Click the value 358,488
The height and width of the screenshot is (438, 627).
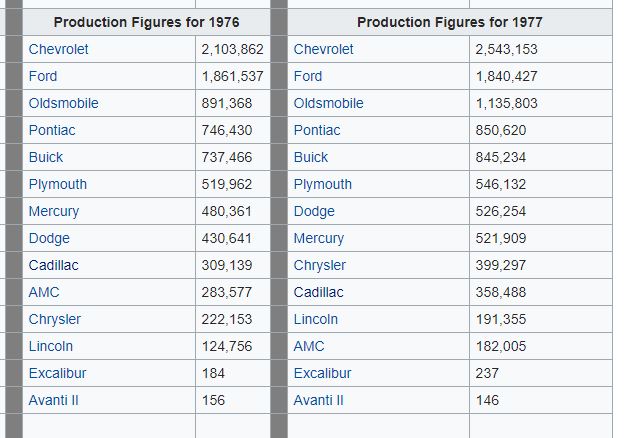pyautogui.click(x=501, y=292)
